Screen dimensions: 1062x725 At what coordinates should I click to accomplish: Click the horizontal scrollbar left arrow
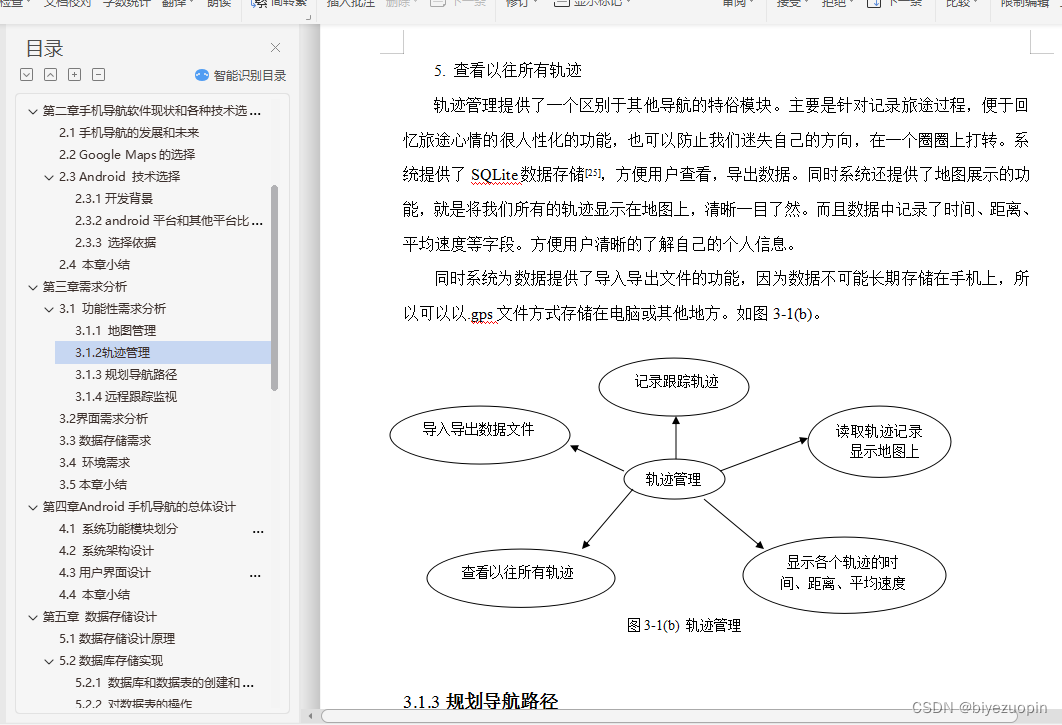pyautogui.click(x=311, y=716)
